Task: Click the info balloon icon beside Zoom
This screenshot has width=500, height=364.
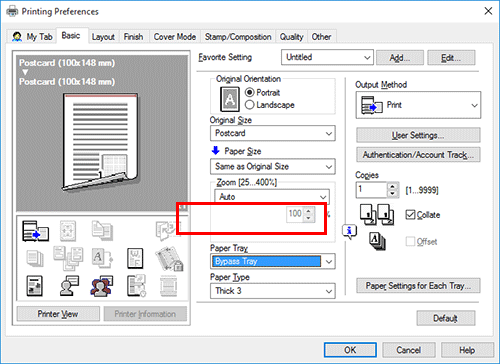Action: pyautogui.click(x=349, y=231)
